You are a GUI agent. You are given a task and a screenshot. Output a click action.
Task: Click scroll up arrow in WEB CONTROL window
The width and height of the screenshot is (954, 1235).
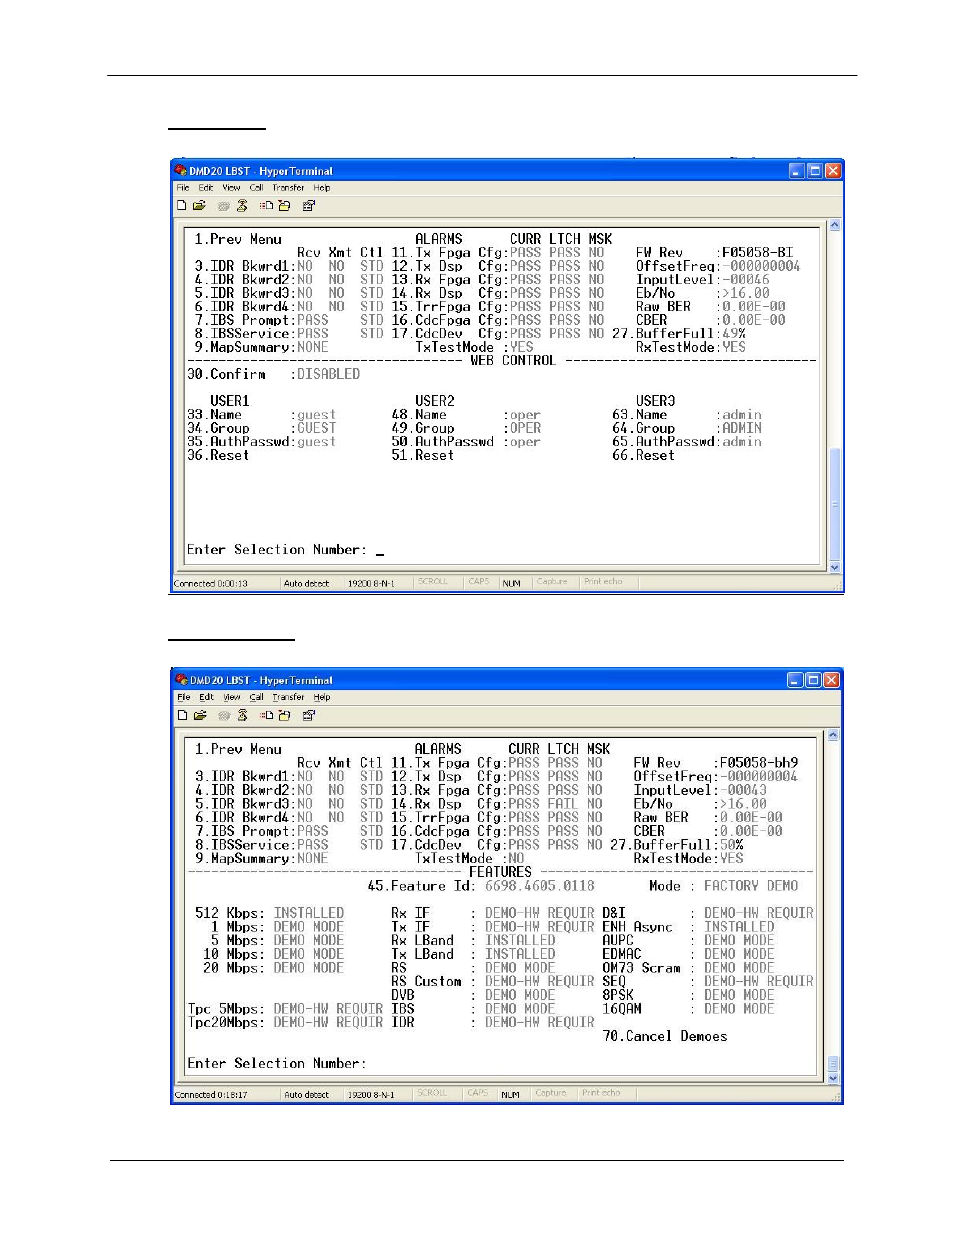point(835,226)
